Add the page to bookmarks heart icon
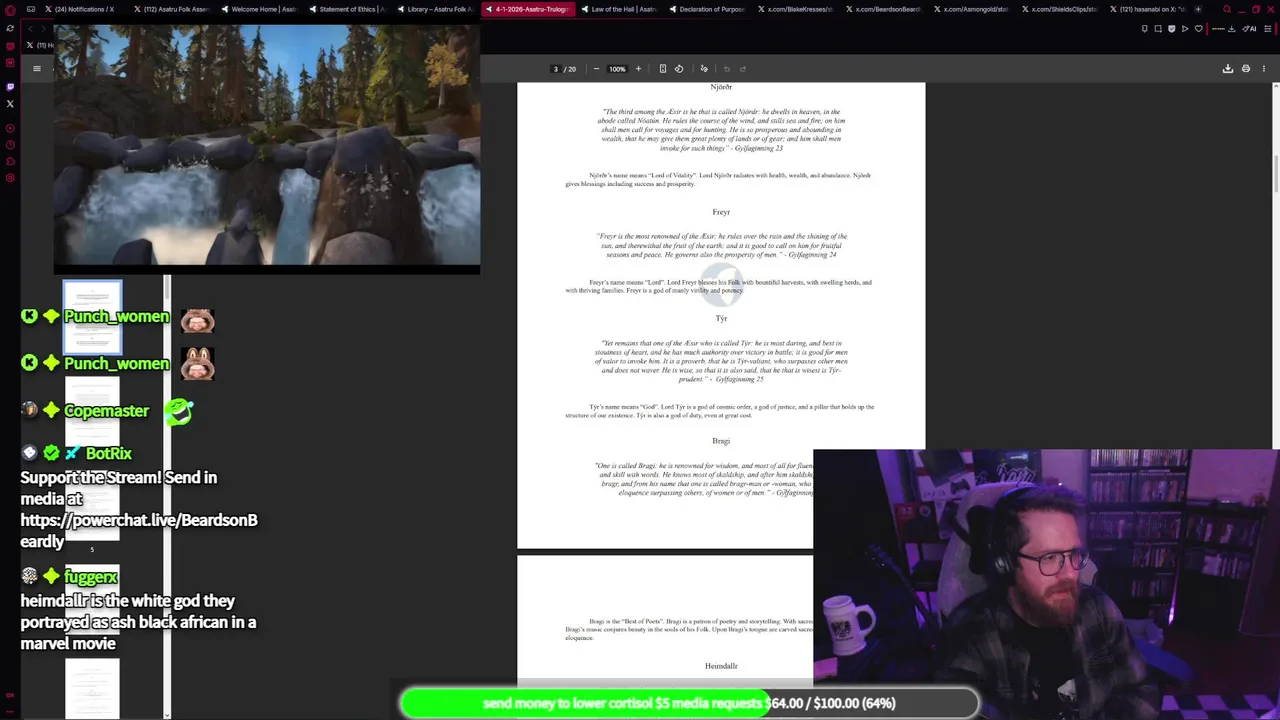The image size is (1280, 720). click(x=1199, y=28)
